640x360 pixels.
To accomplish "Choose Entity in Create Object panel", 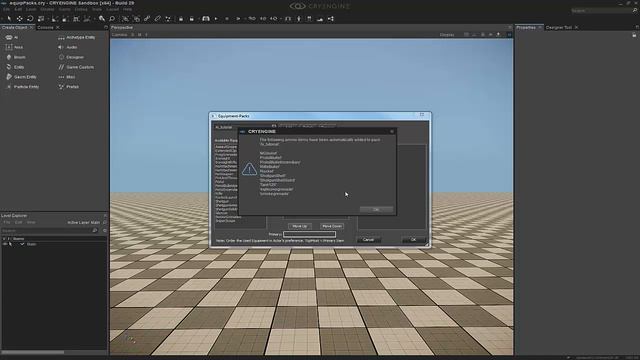I will coord(16,67).
